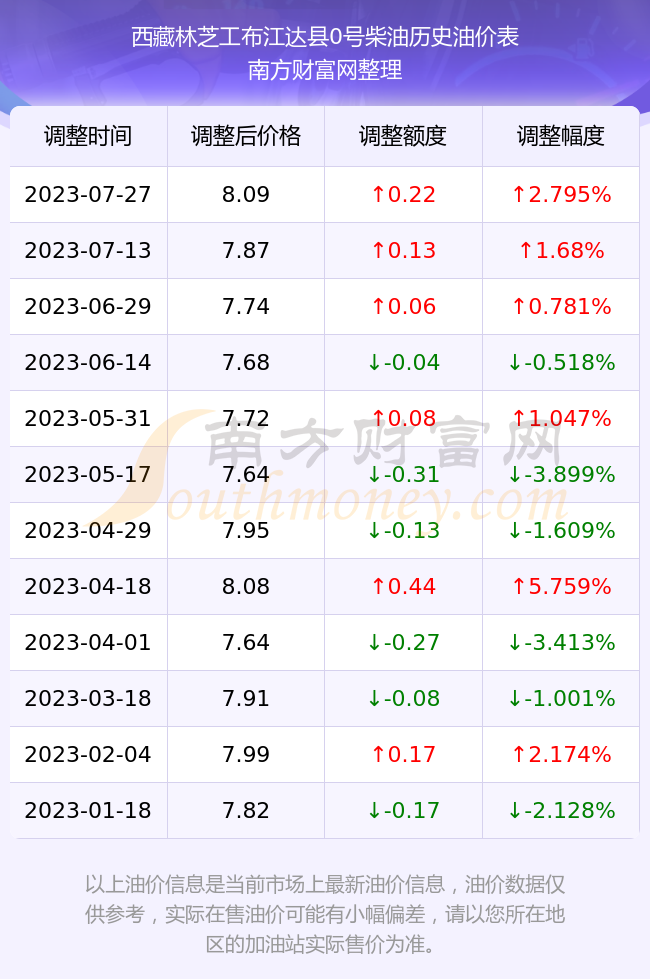Select the 2023-07-27 date cell

pos(88,194)
